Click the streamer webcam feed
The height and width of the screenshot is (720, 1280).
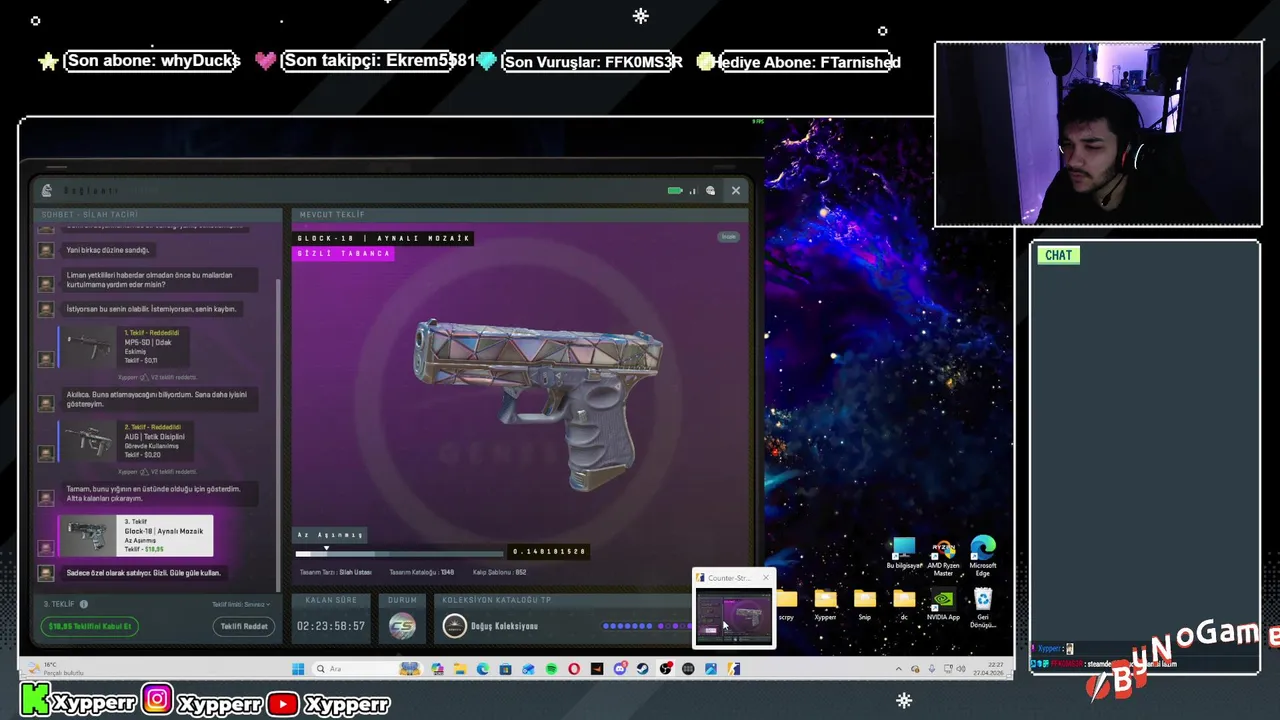pos(1098,135)
